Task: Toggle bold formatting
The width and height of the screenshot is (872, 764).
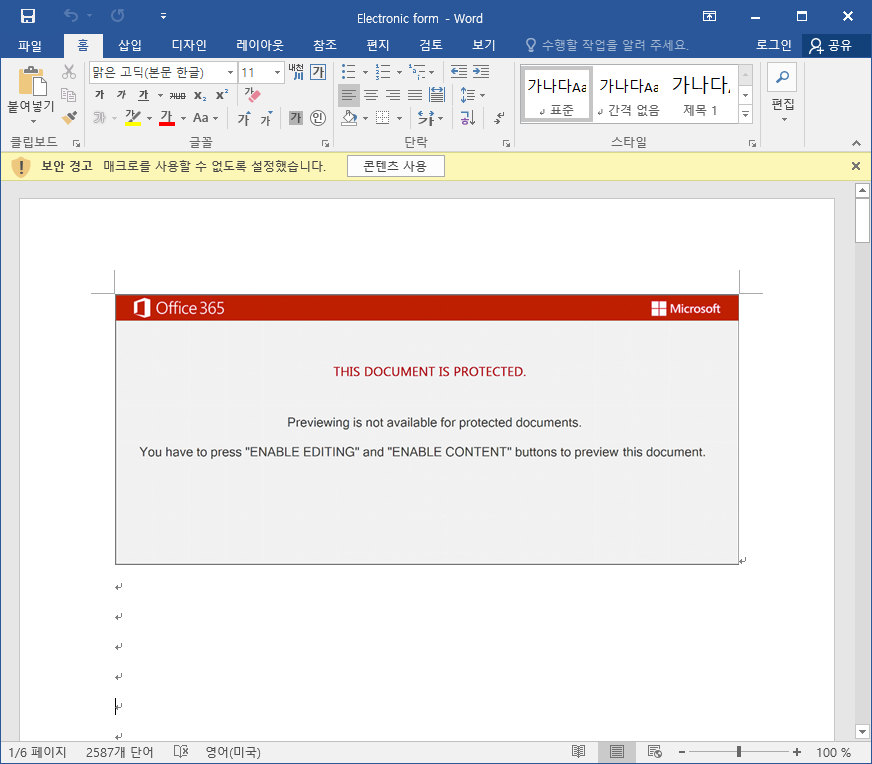Action: [x=100, y=95]
